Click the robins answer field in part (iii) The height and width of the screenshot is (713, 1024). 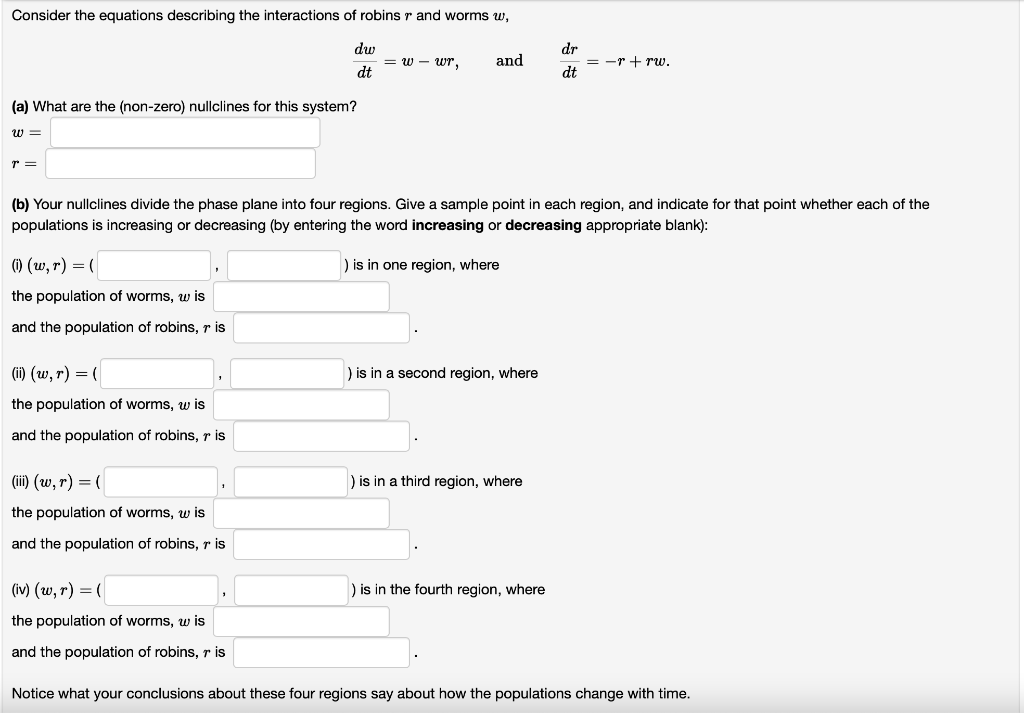[x=320, y=544]
